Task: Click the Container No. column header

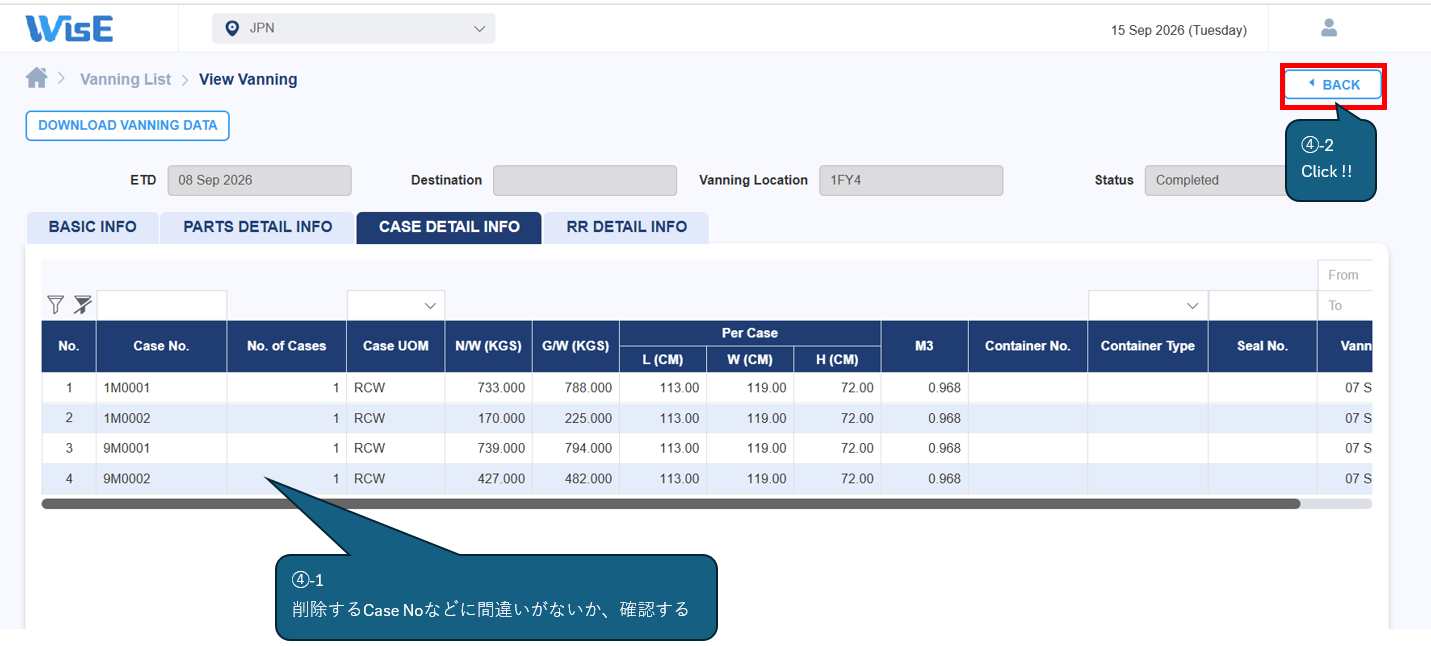Action: 1028,346
